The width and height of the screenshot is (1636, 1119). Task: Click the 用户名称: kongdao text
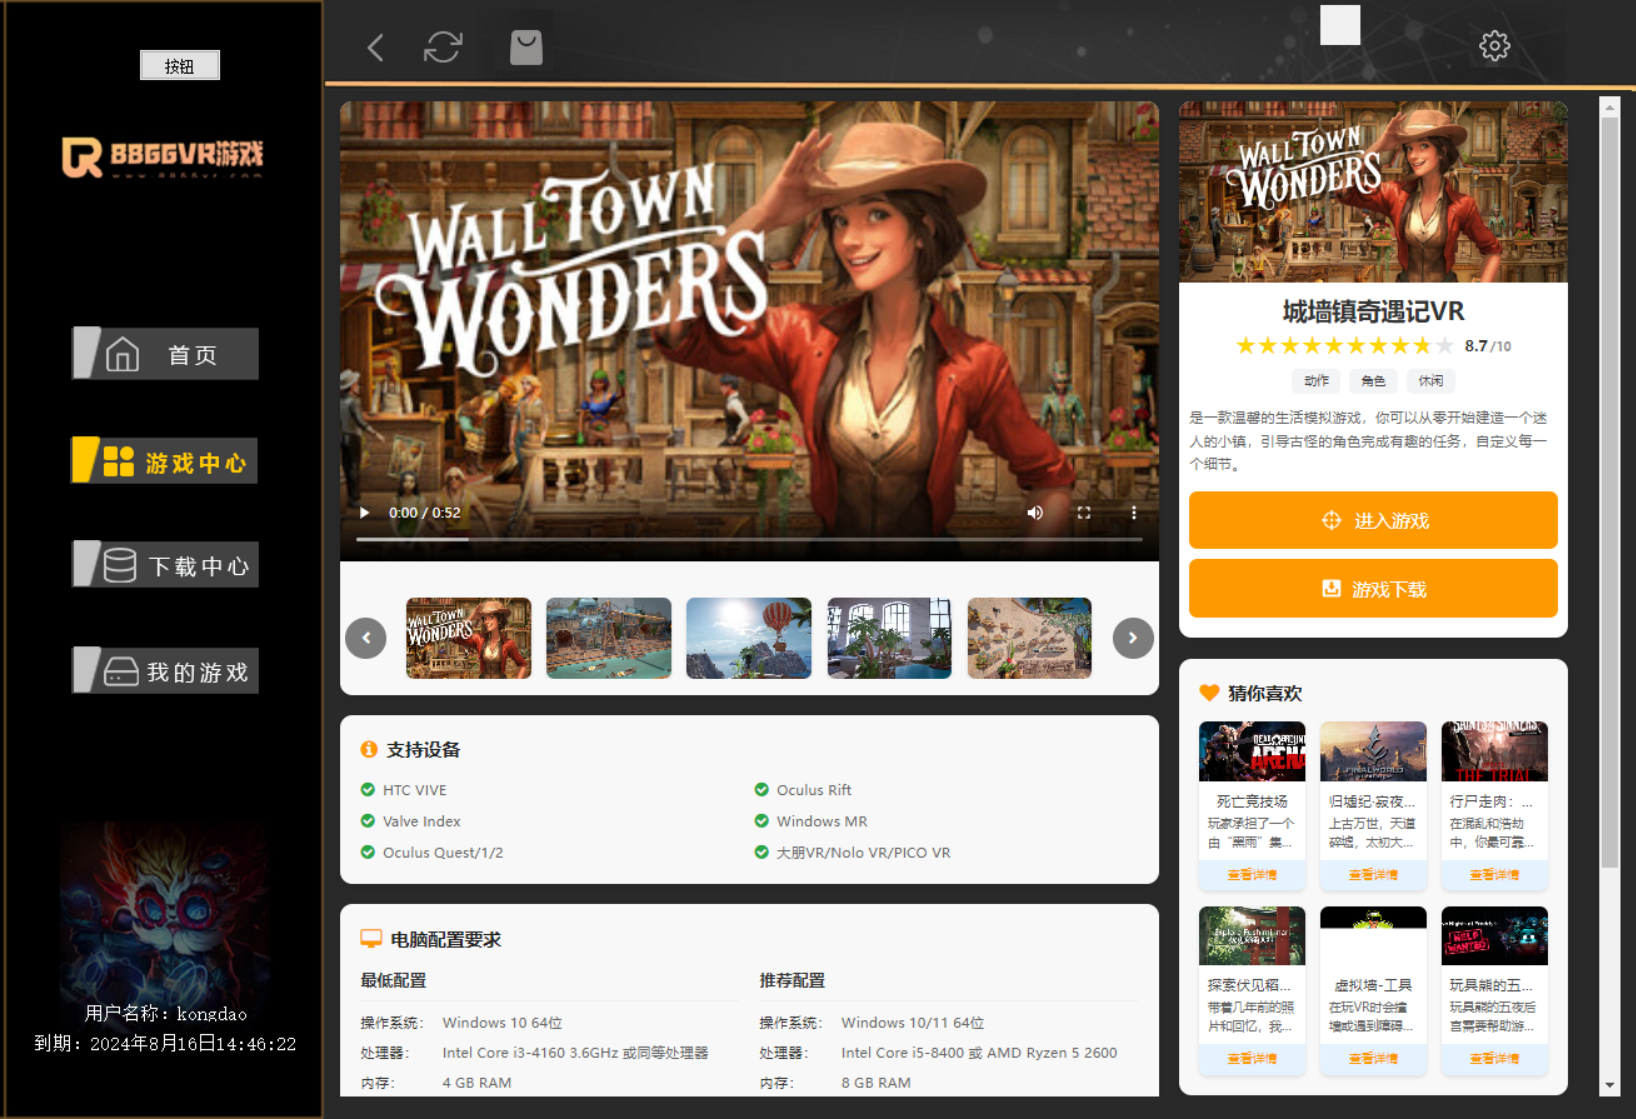pos(166,1013)
